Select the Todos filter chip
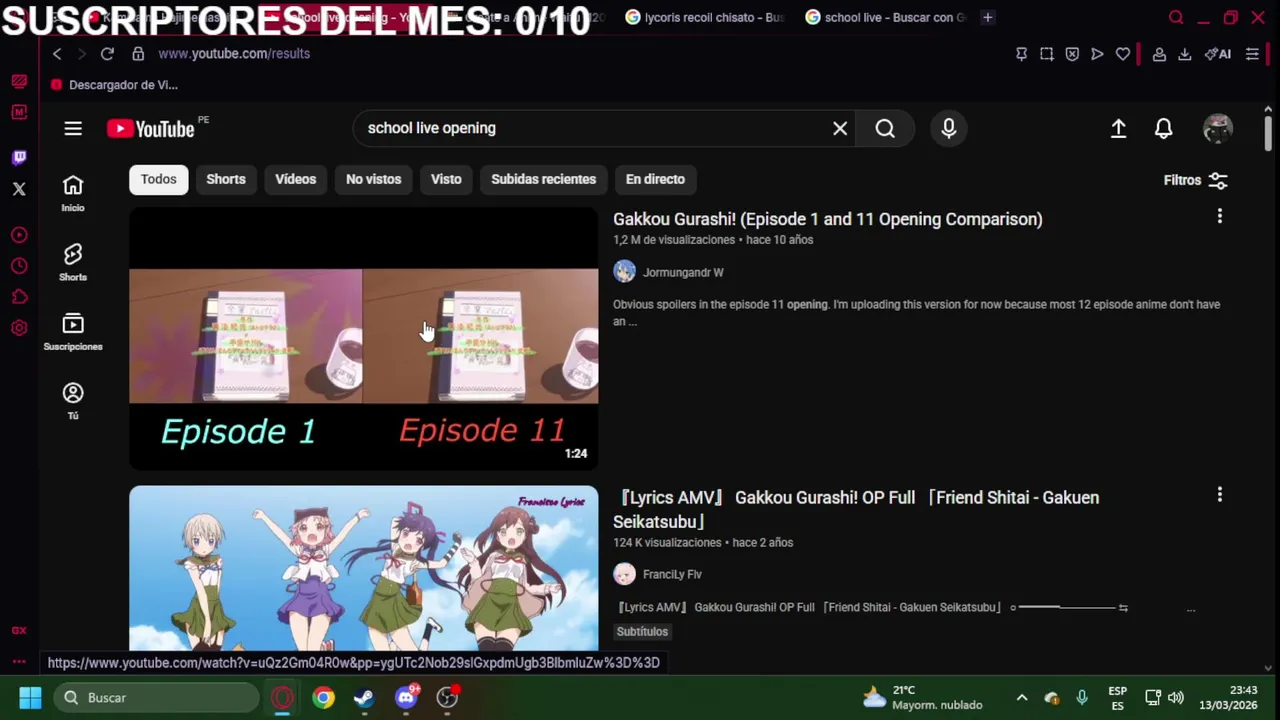The width and height of the screenshot is (1280, 720). [x=158, y=179]
